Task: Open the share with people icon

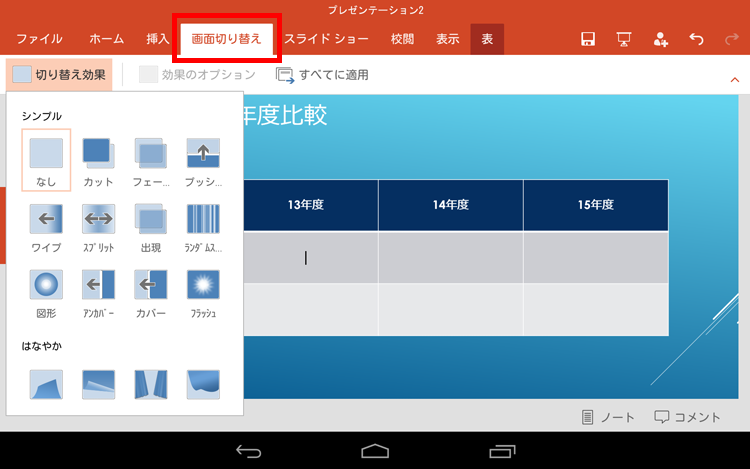Action: 661,40
